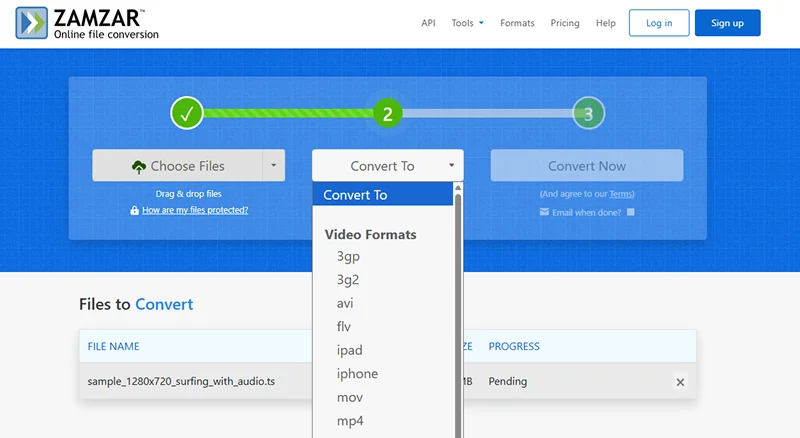Click the Convert Now button

(587, 165)
